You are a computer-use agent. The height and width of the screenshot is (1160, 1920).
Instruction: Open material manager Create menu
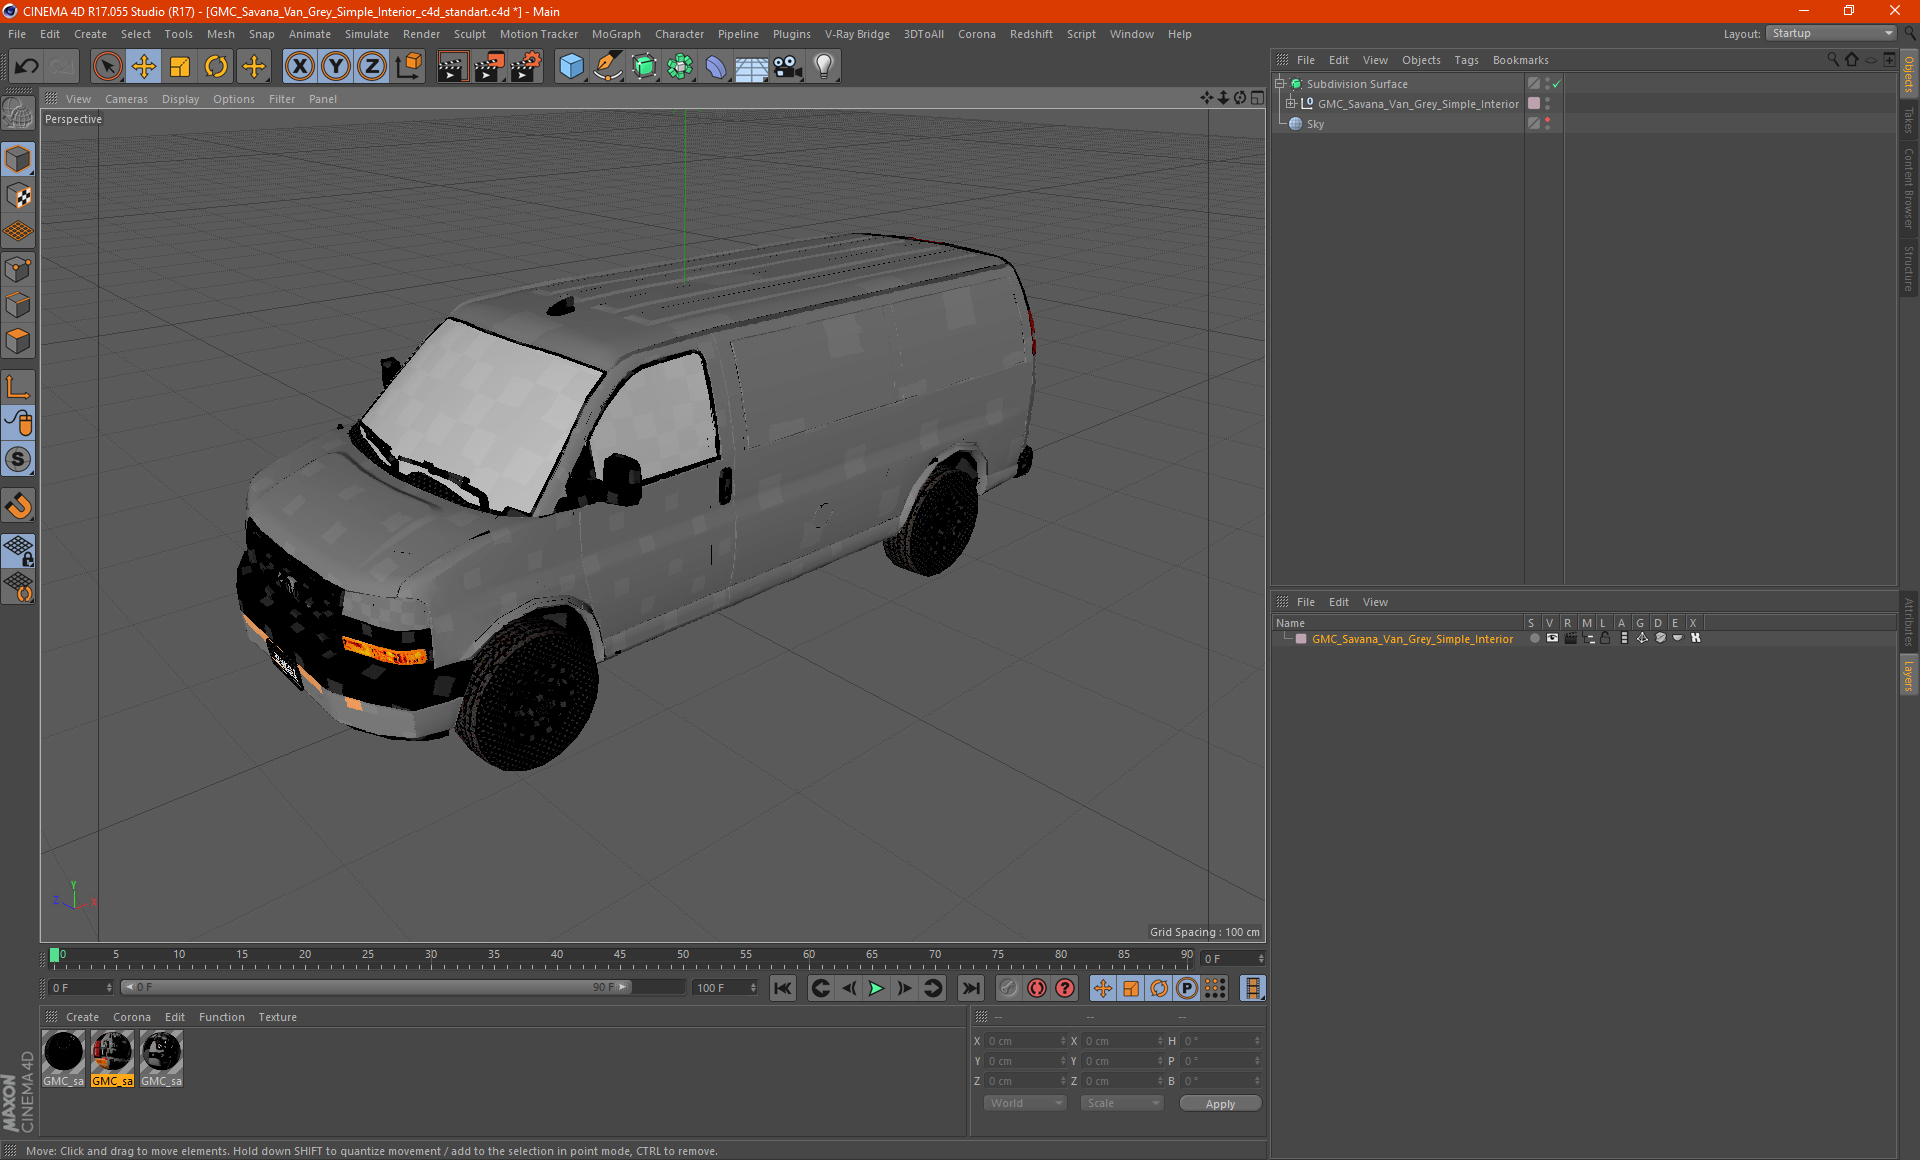tap(82, 1017)
